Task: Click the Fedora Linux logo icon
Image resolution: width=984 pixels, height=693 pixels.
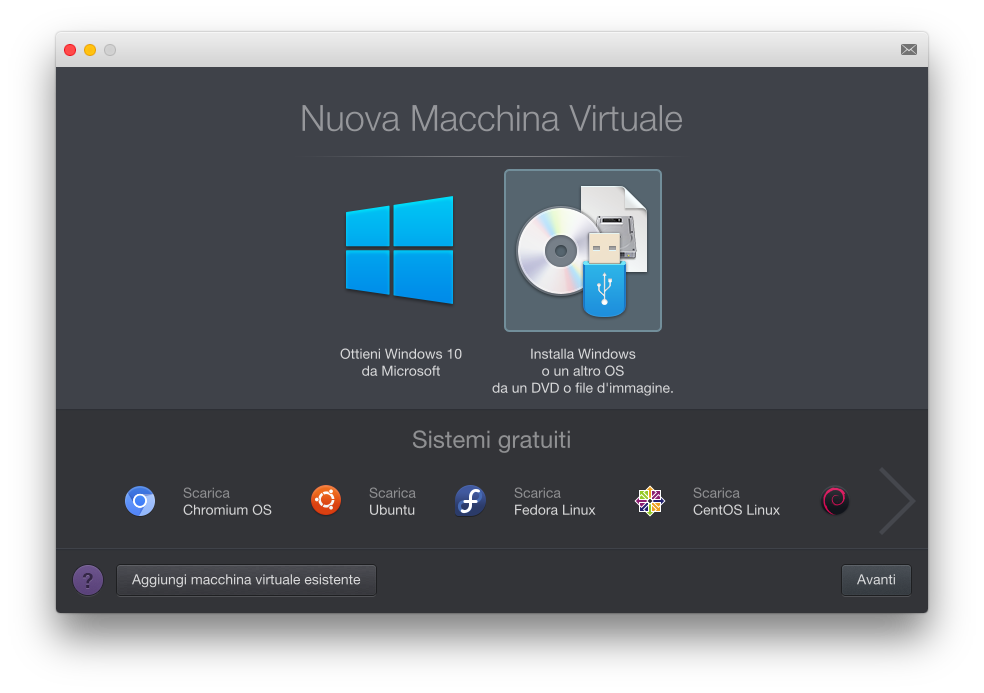Action: coord(470,501)
